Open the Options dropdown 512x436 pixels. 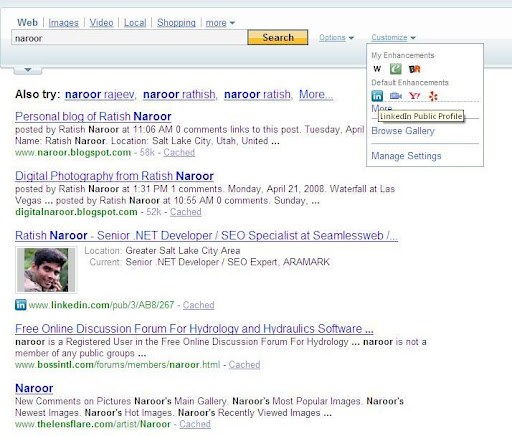tap(336, 37)
